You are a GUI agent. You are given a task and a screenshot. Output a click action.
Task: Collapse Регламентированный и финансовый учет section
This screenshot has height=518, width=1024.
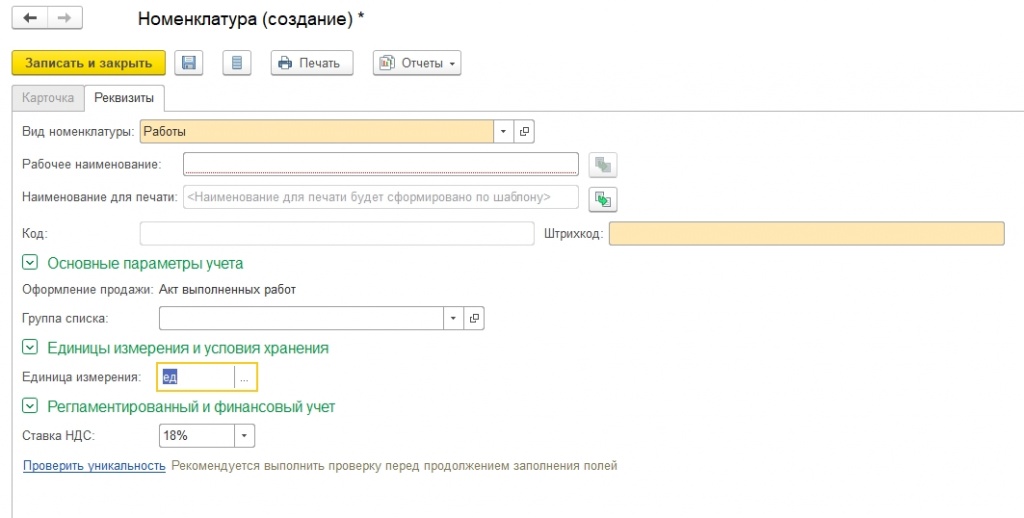(x=30, y=407)
